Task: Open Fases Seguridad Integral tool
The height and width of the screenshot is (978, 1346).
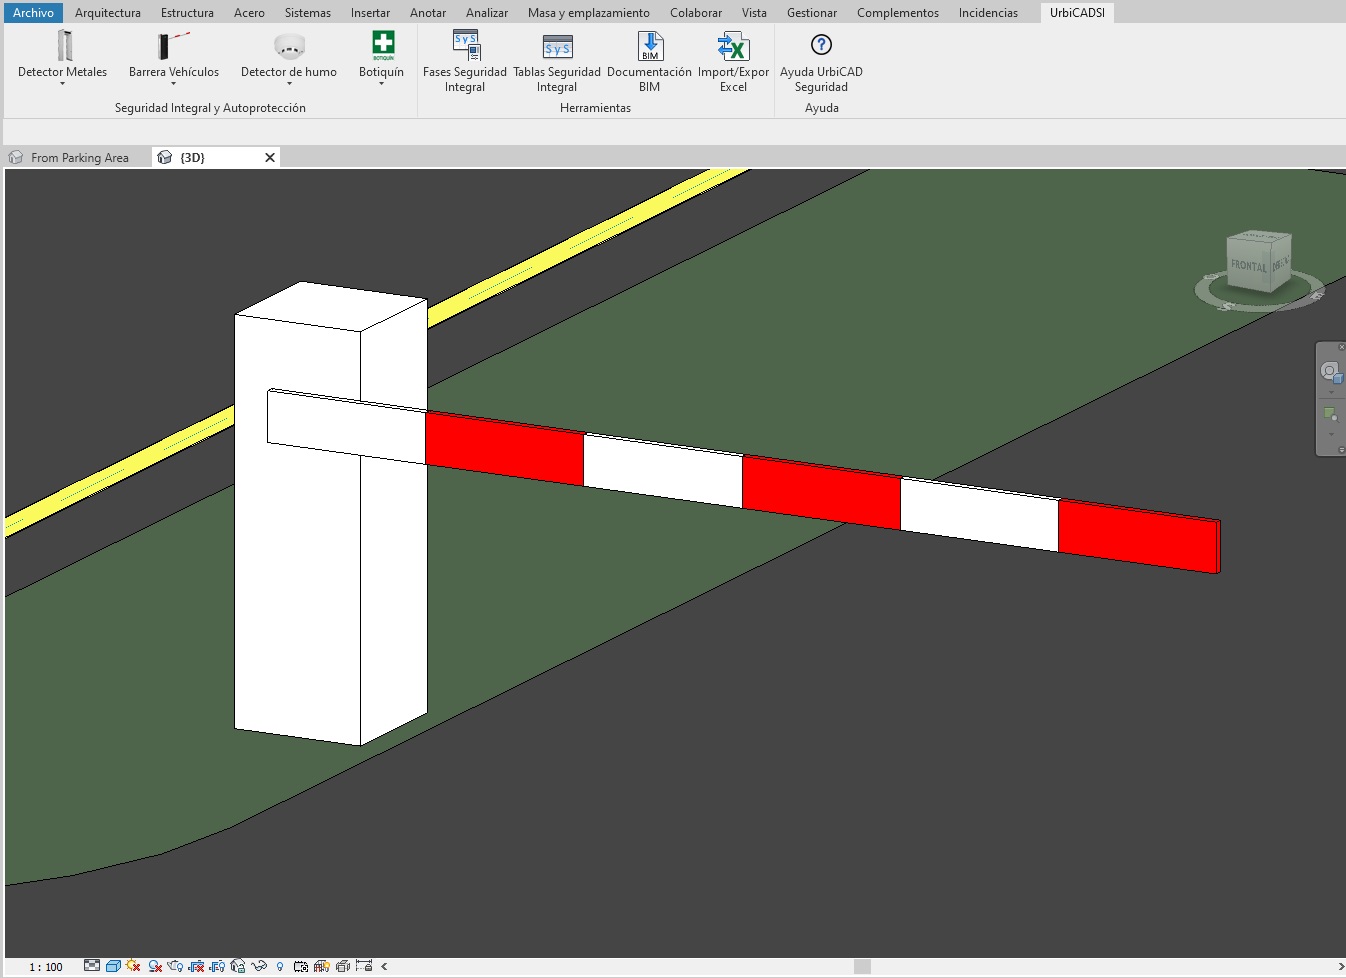Action: point(465,47)
